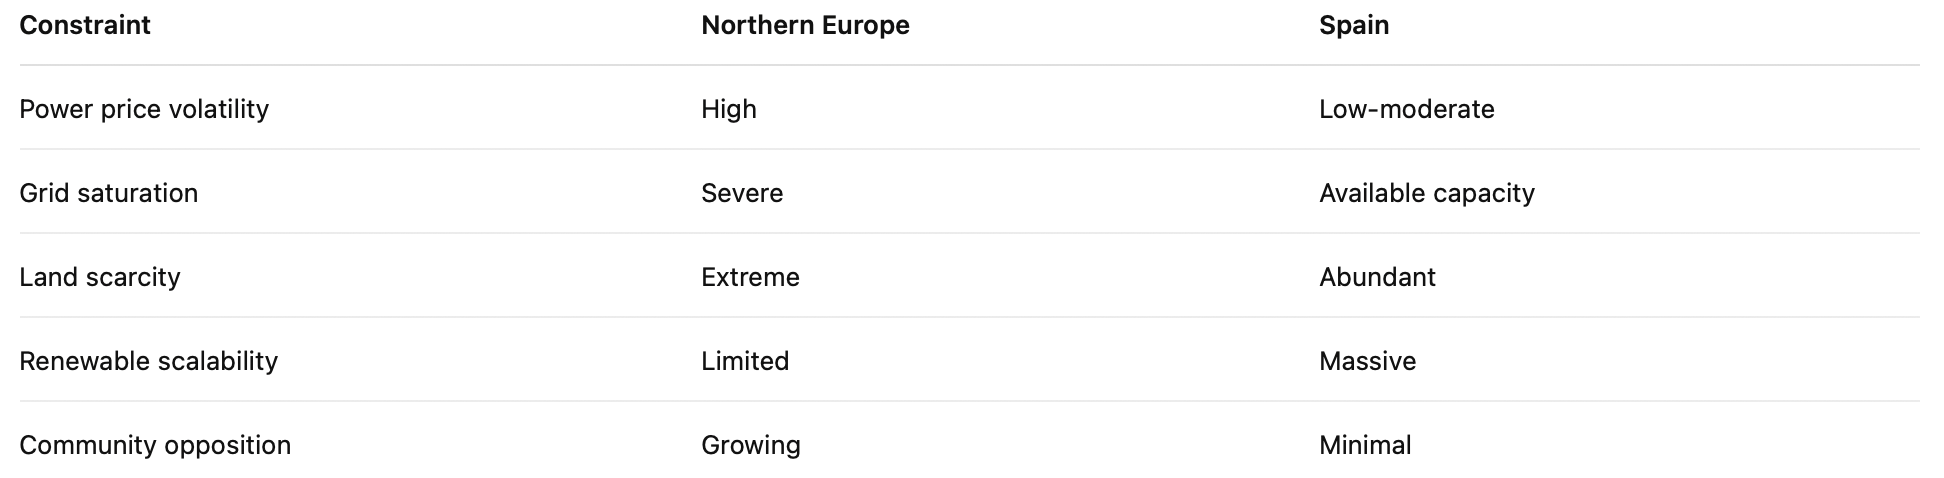Select the Grid saturation cell
This screenshot has width=1944, height=478.
pyautogui.click(x=109, y=193)
